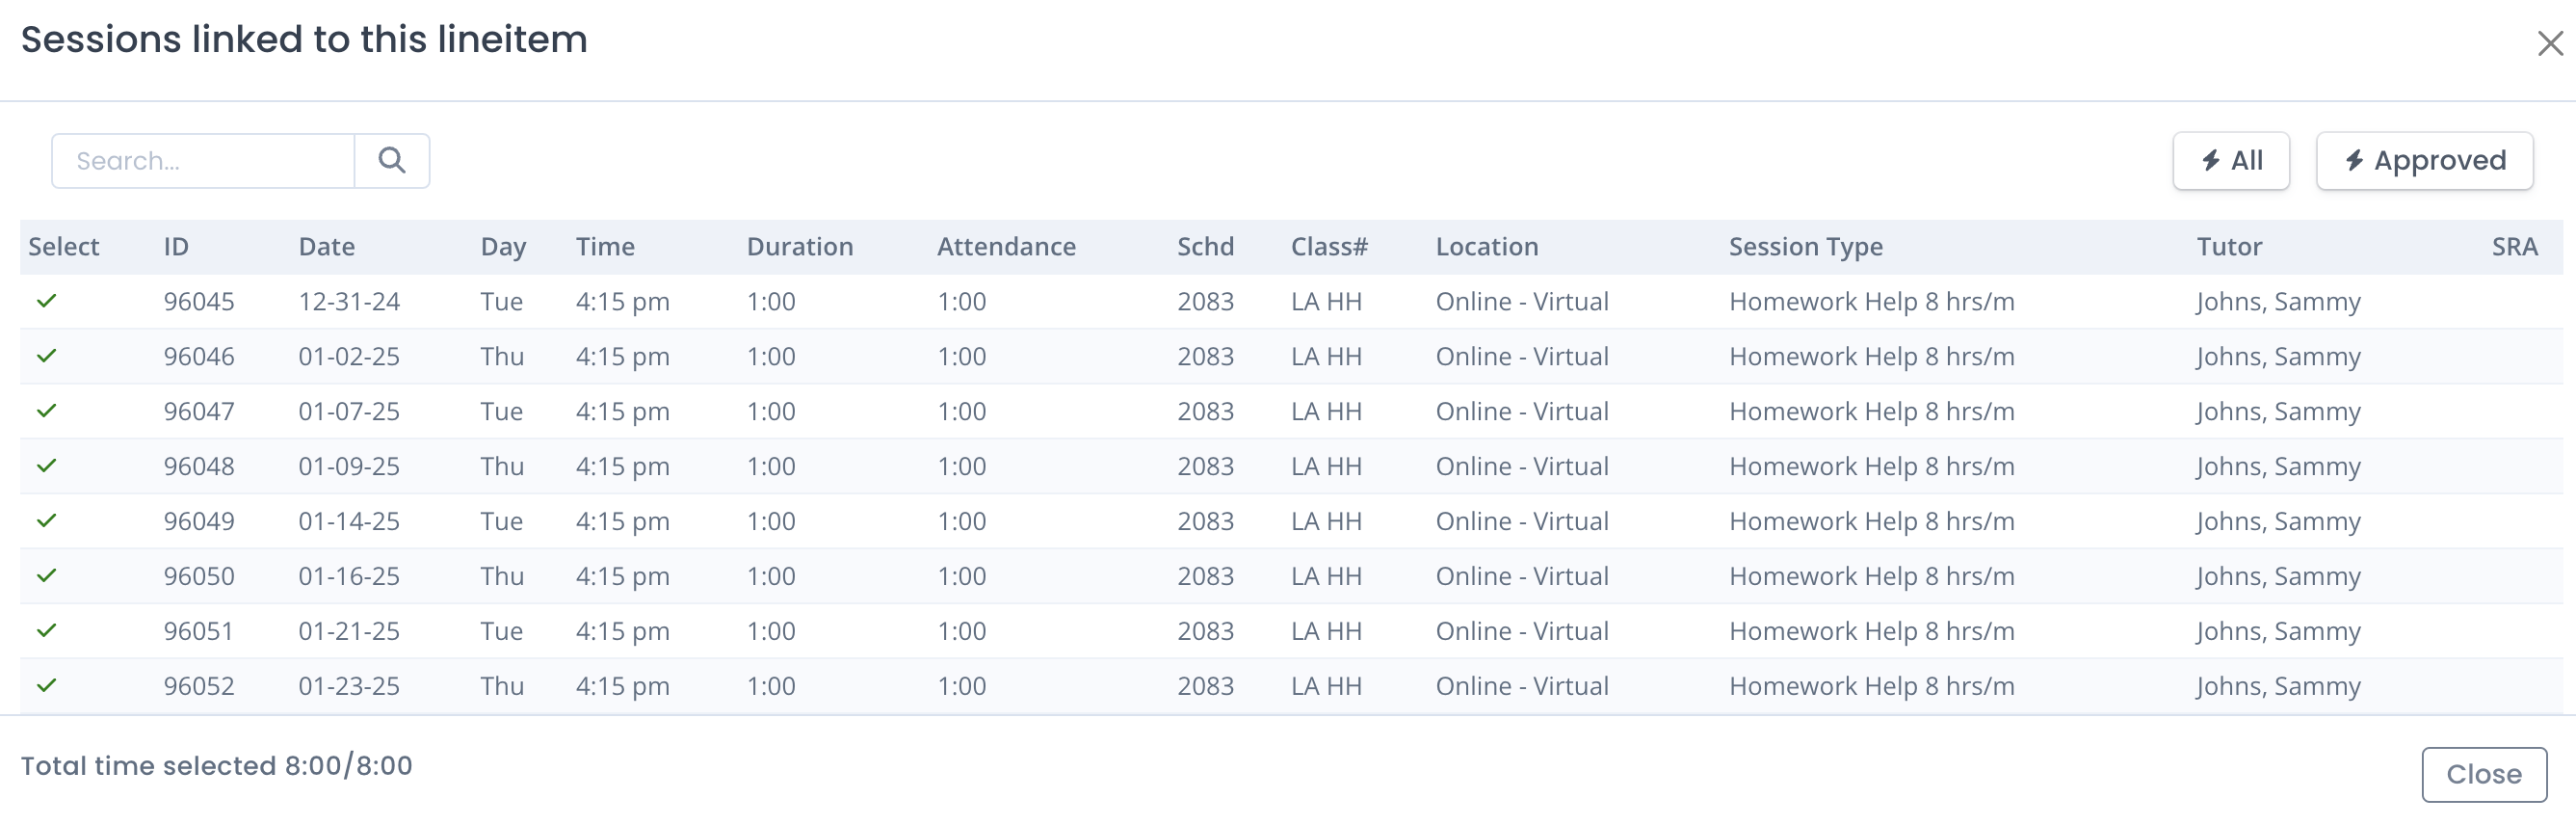The image size is (2576, 825).
Task: Click session ID 96051
Action: tap(199, 632)
